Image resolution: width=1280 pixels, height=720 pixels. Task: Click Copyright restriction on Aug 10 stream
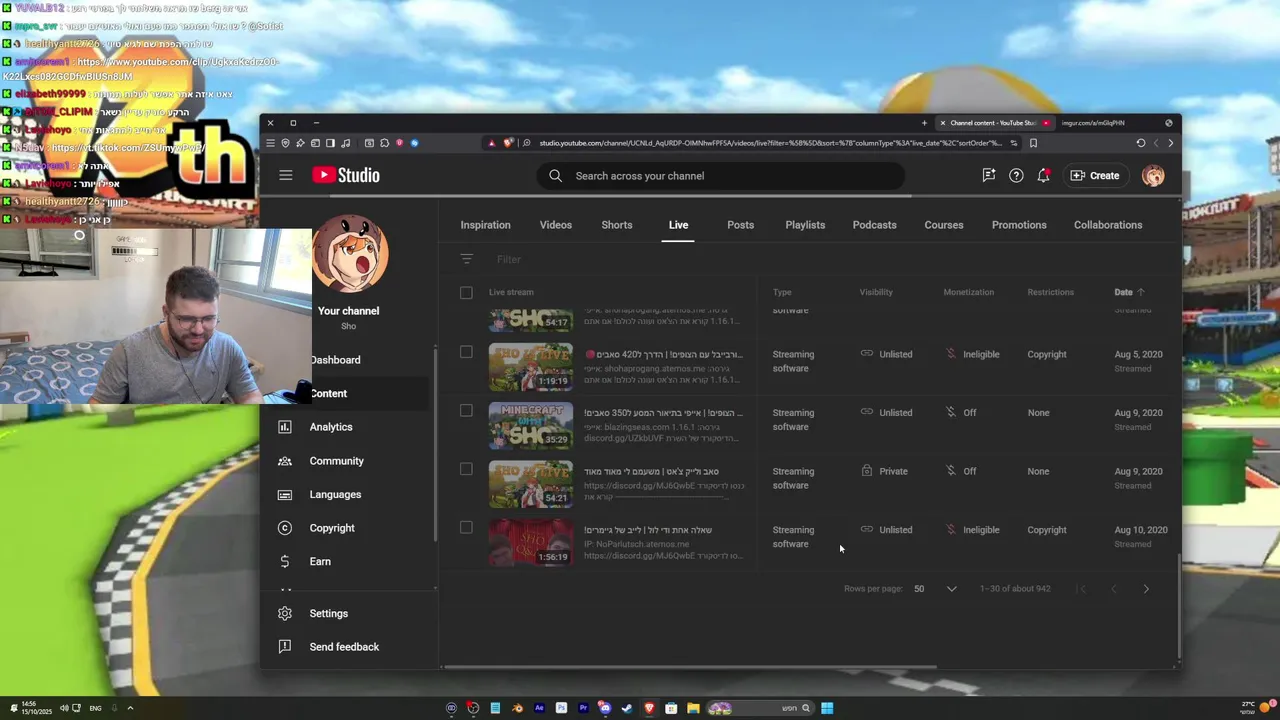click(x=1047, y=530)
